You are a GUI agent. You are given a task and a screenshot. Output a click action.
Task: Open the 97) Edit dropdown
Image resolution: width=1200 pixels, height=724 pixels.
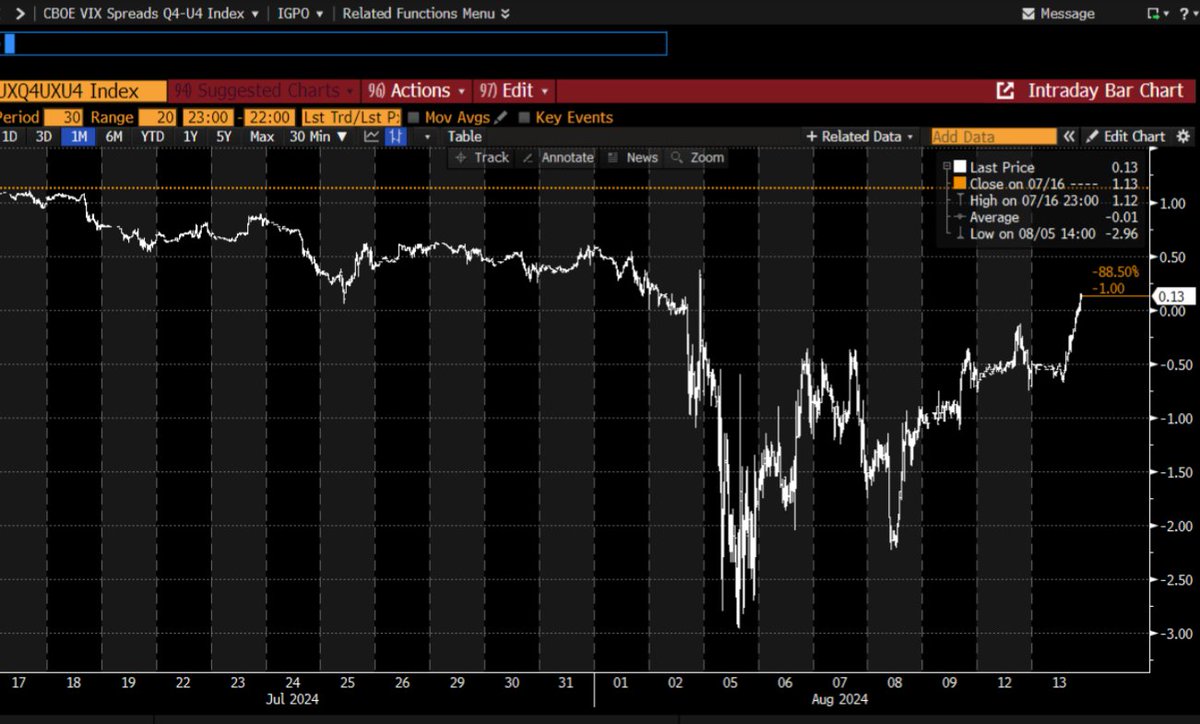pos(513,90)
